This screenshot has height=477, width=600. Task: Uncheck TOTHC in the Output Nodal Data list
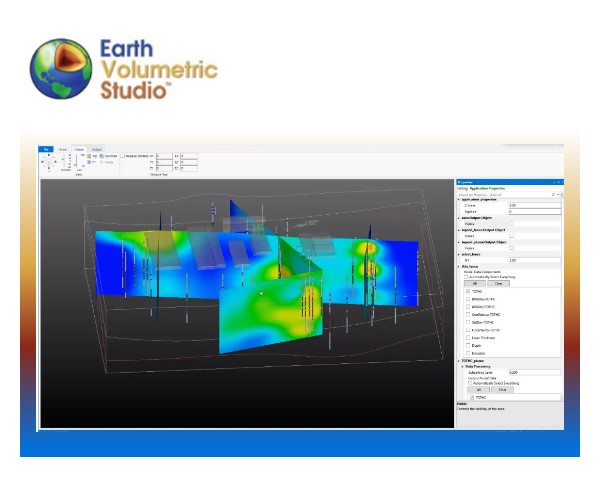pyautogui.click(x=472, y=397)
